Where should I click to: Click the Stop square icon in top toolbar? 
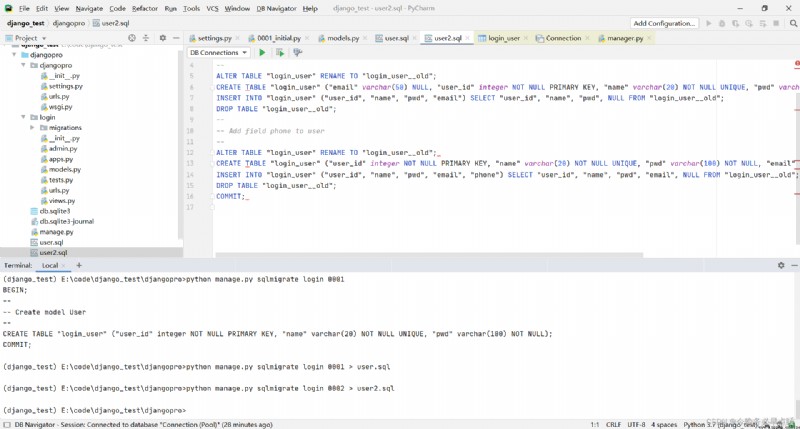point(776,23)
